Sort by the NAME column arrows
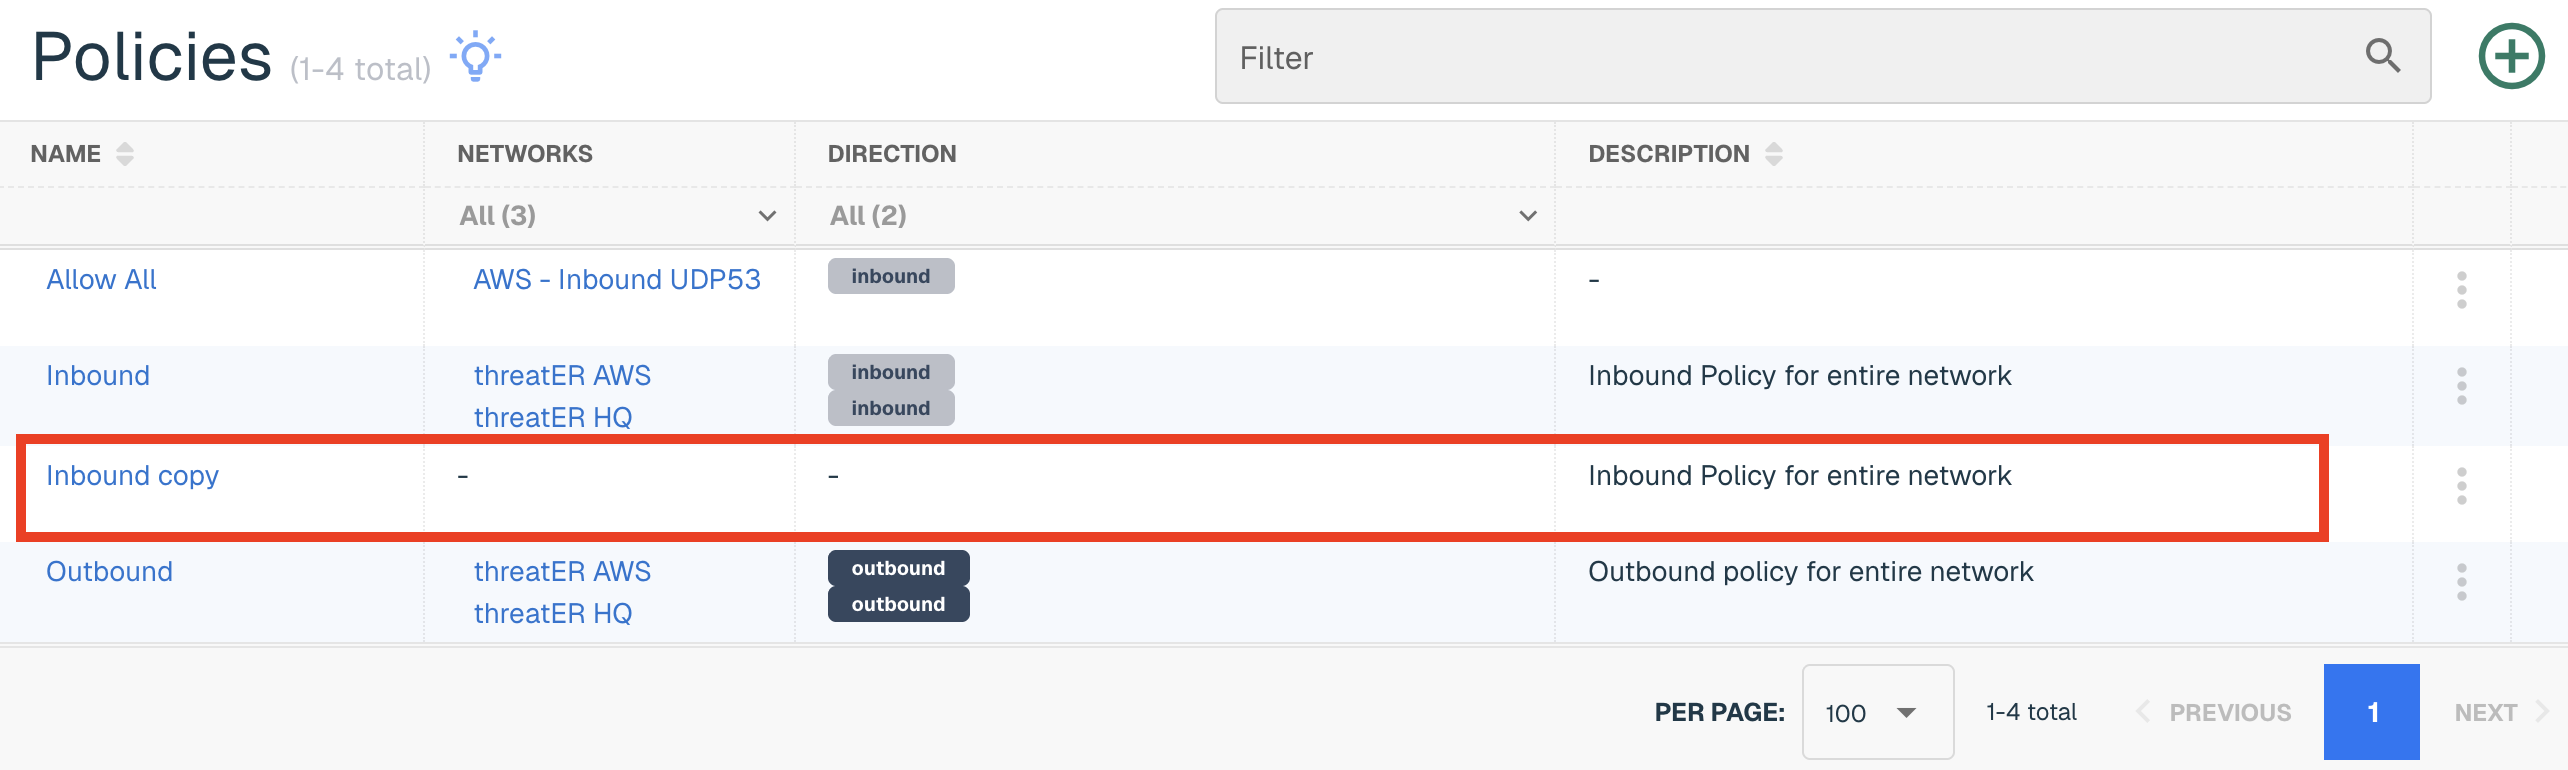This screenshot has width=2568, height=770. (x=125, y=154)
